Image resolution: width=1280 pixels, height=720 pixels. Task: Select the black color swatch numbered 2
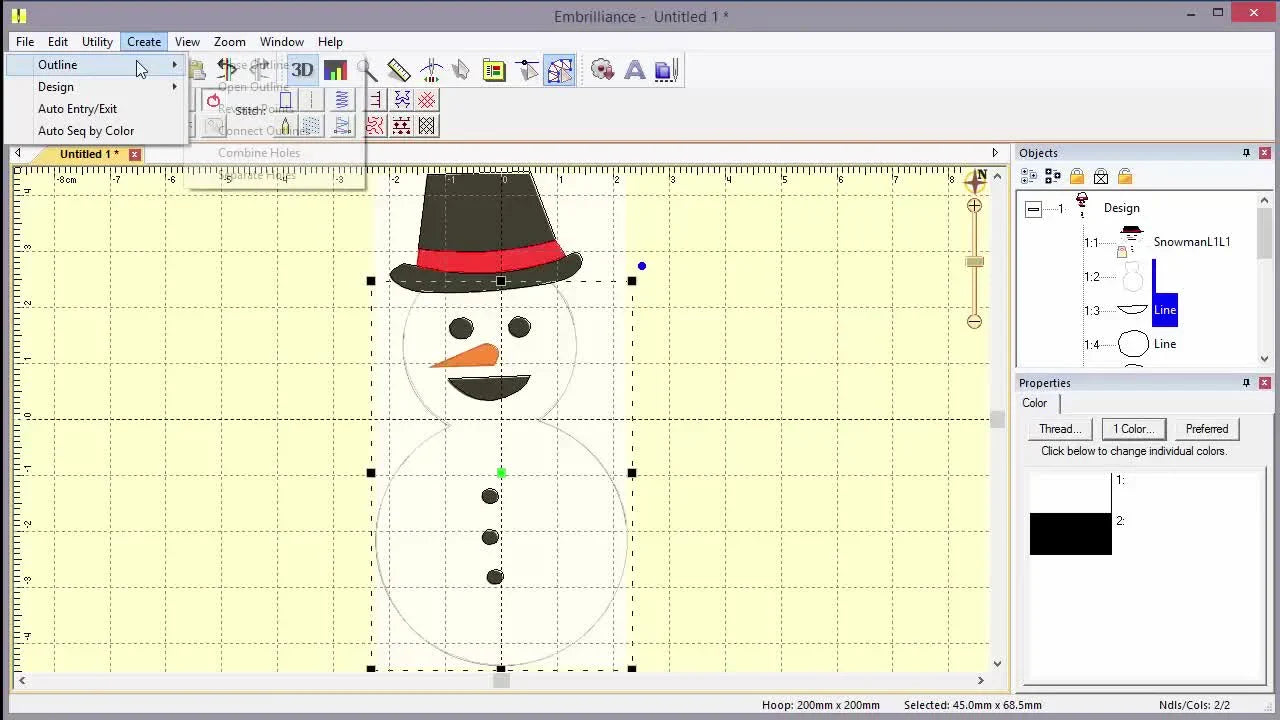1070,534
